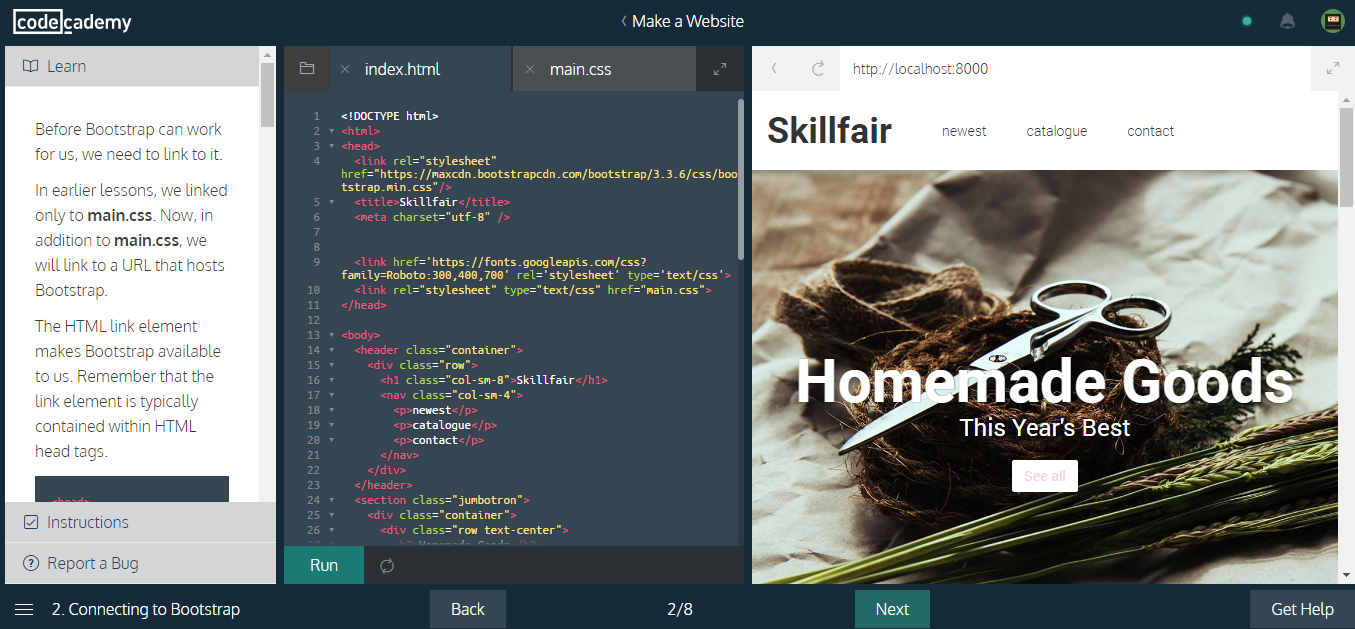This screenshot has width=1355, height=629.
Task: Refresh the preview browser page
Action: [x=818, y=69]
